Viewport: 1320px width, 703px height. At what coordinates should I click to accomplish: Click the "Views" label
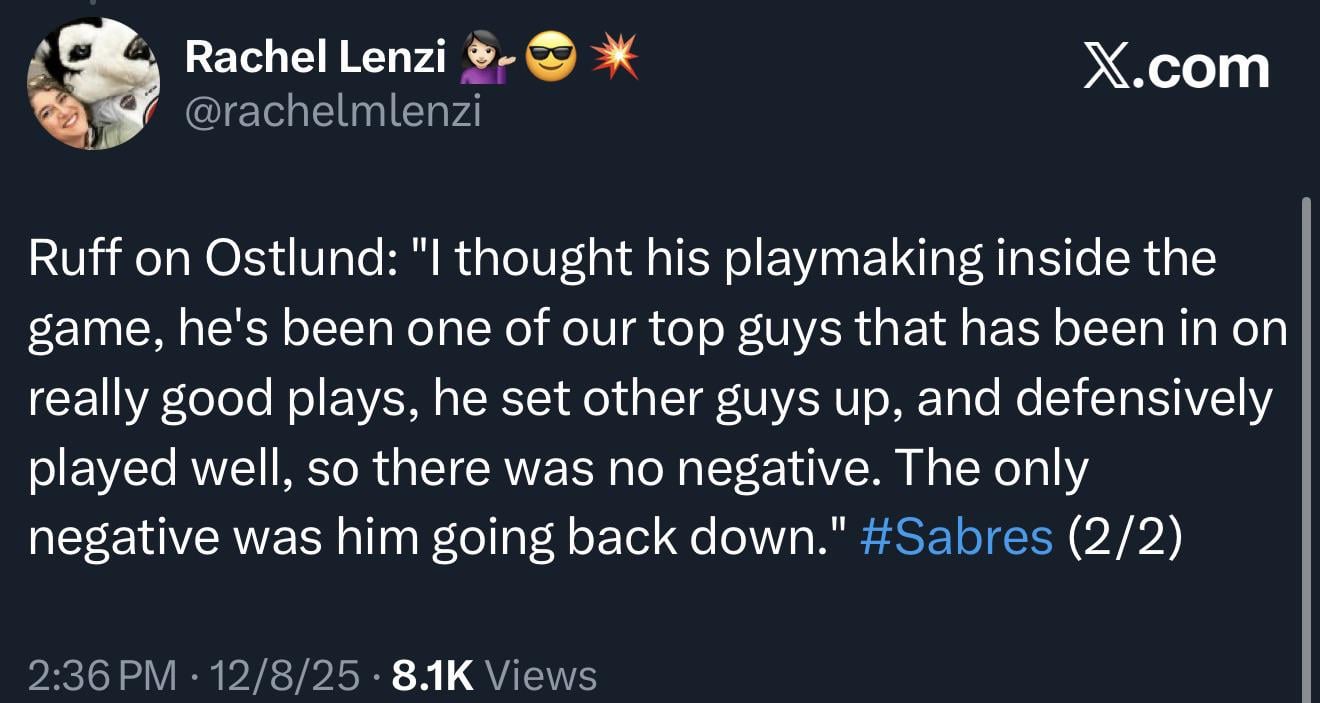540,676
